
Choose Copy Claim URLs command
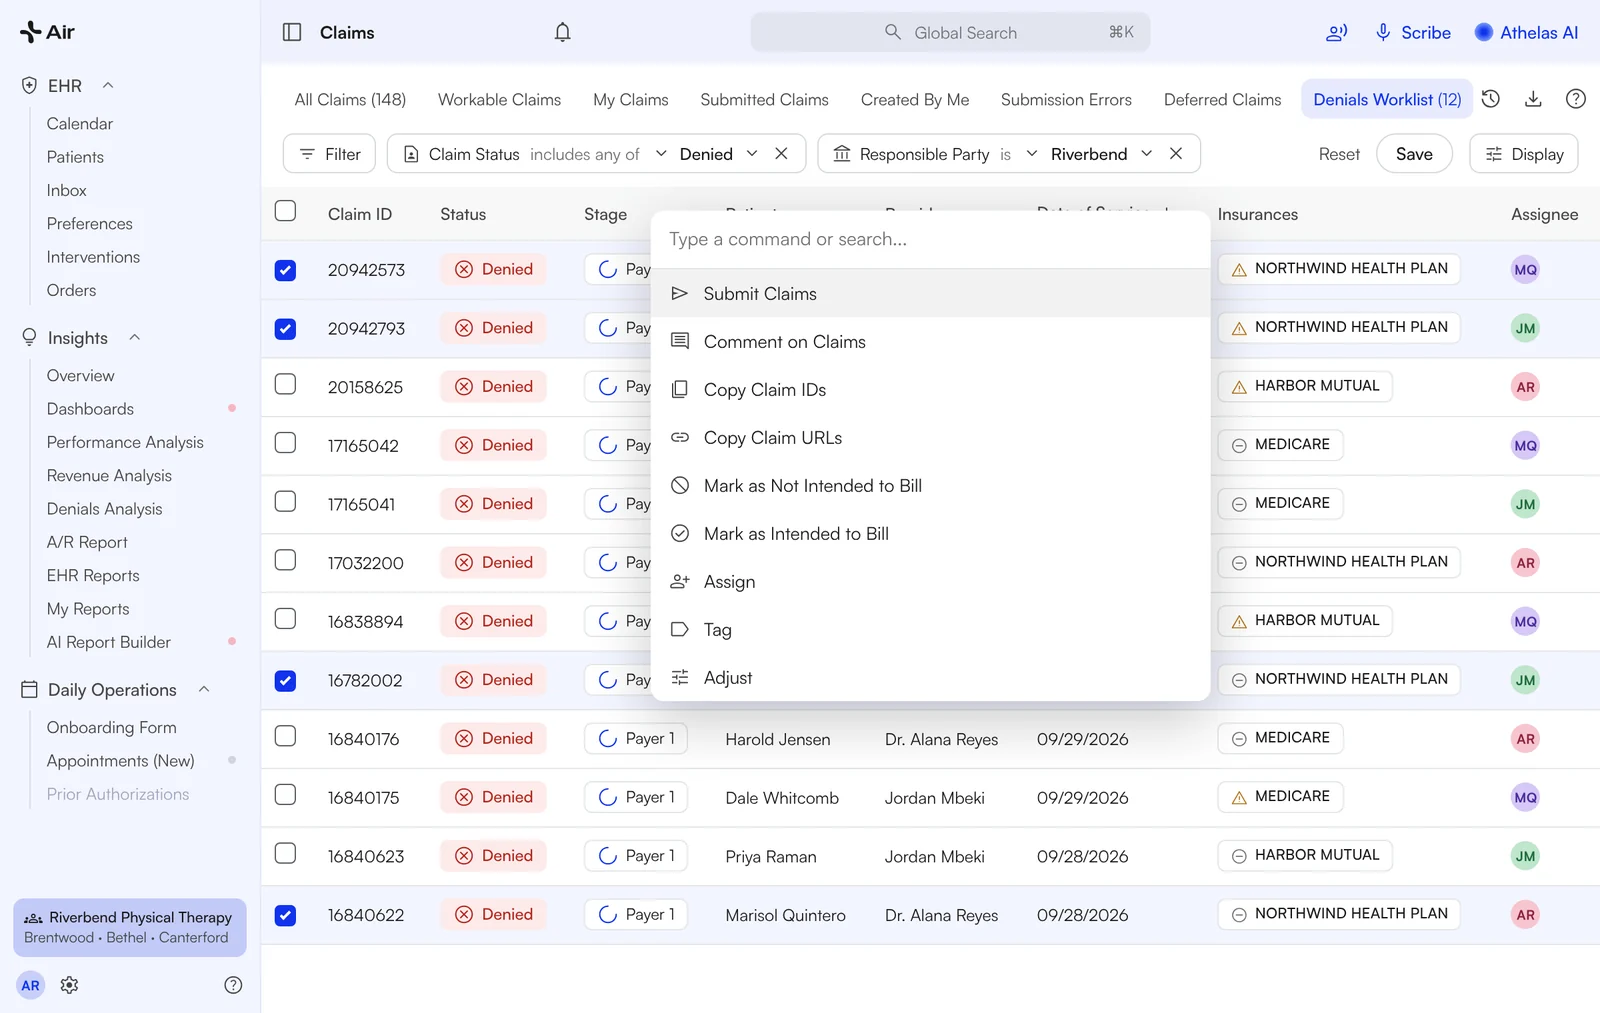pyautogui.click(x=930, y=438)
